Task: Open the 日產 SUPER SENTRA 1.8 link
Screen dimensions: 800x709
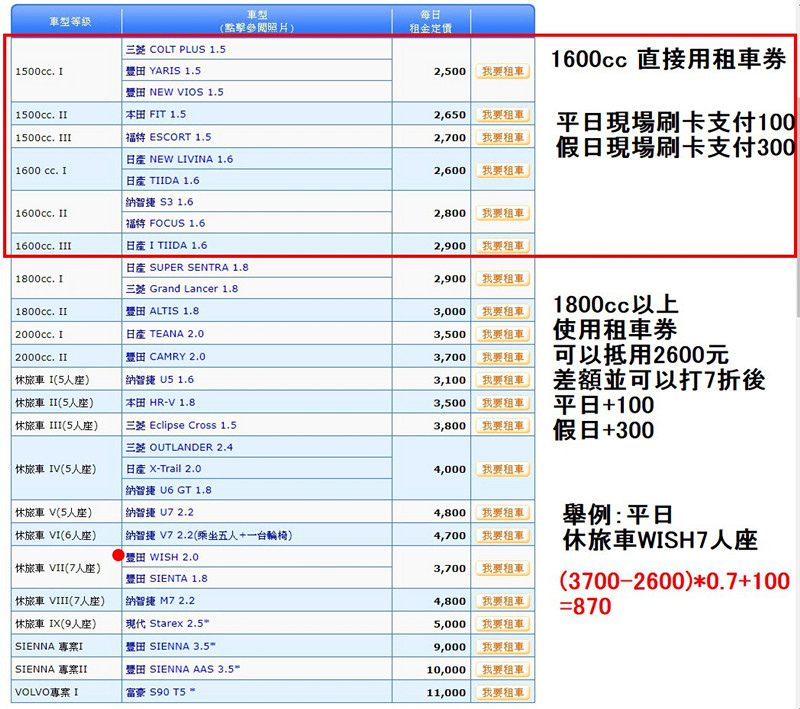Action: click(187, 267)
